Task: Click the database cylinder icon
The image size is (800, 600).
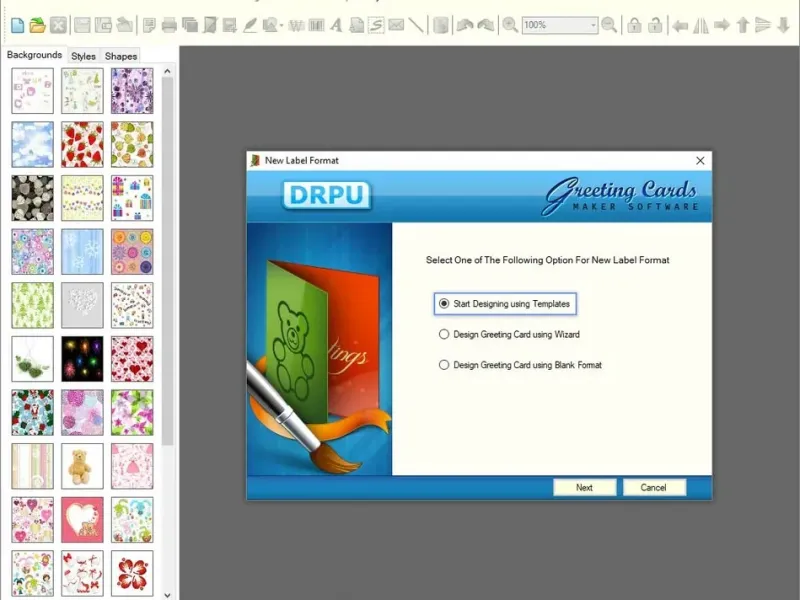Action: tap(441, 24)
